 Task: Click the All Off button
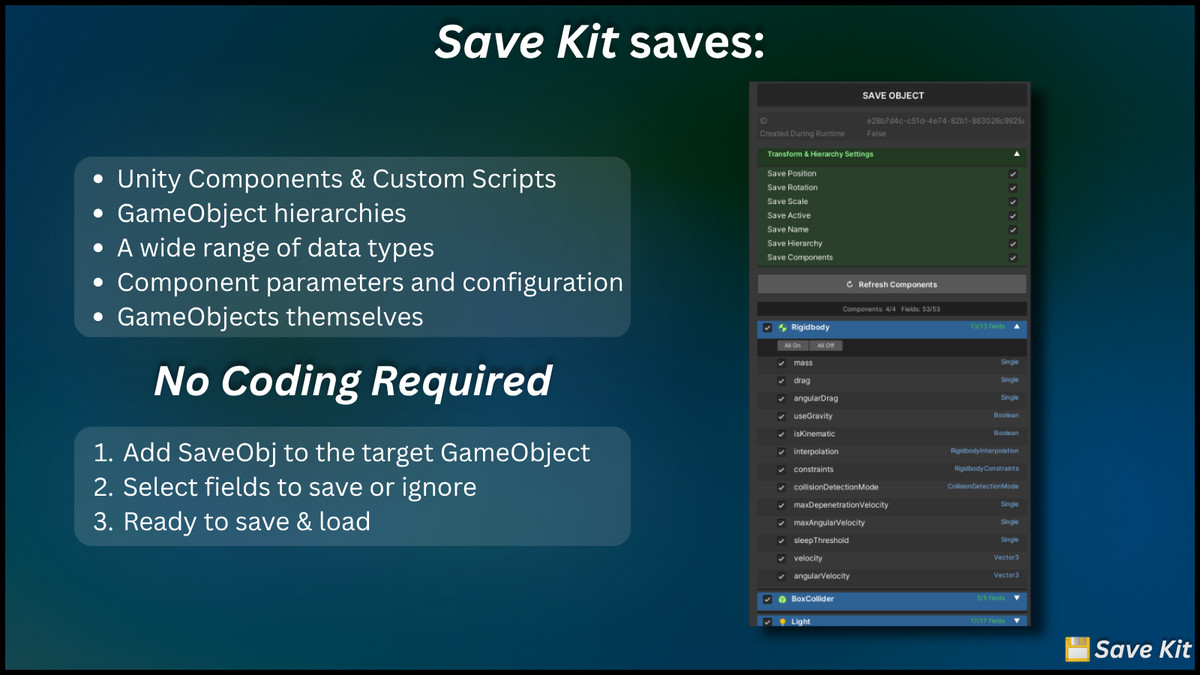[x=826, y=345]
